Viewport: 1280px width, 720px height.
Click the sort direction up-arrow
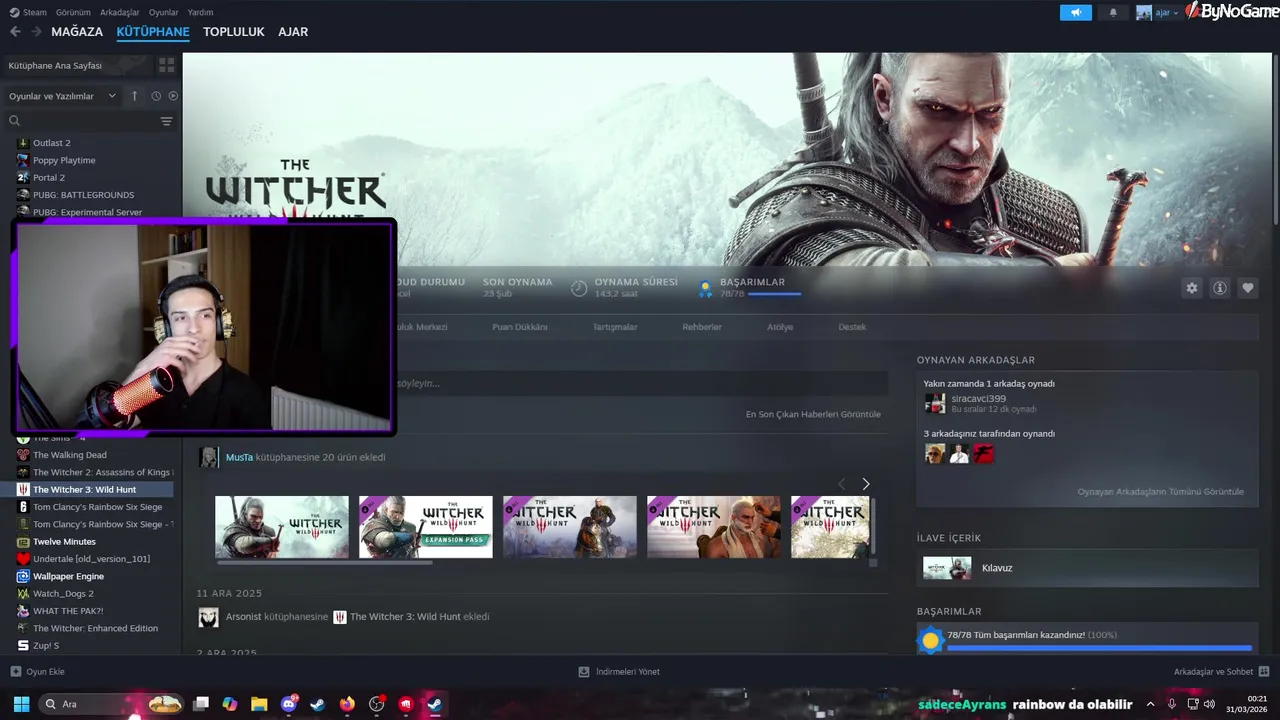135,96
